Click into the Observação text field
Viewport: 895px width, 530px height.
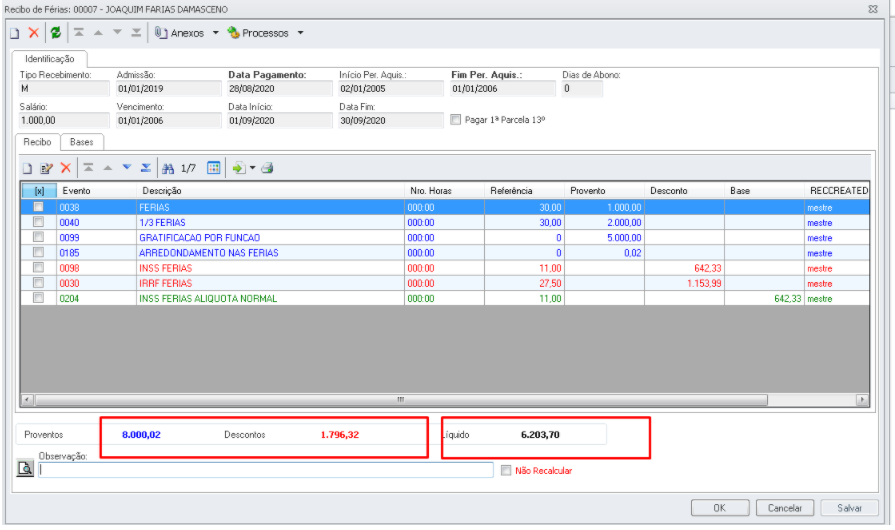[266, 470]
